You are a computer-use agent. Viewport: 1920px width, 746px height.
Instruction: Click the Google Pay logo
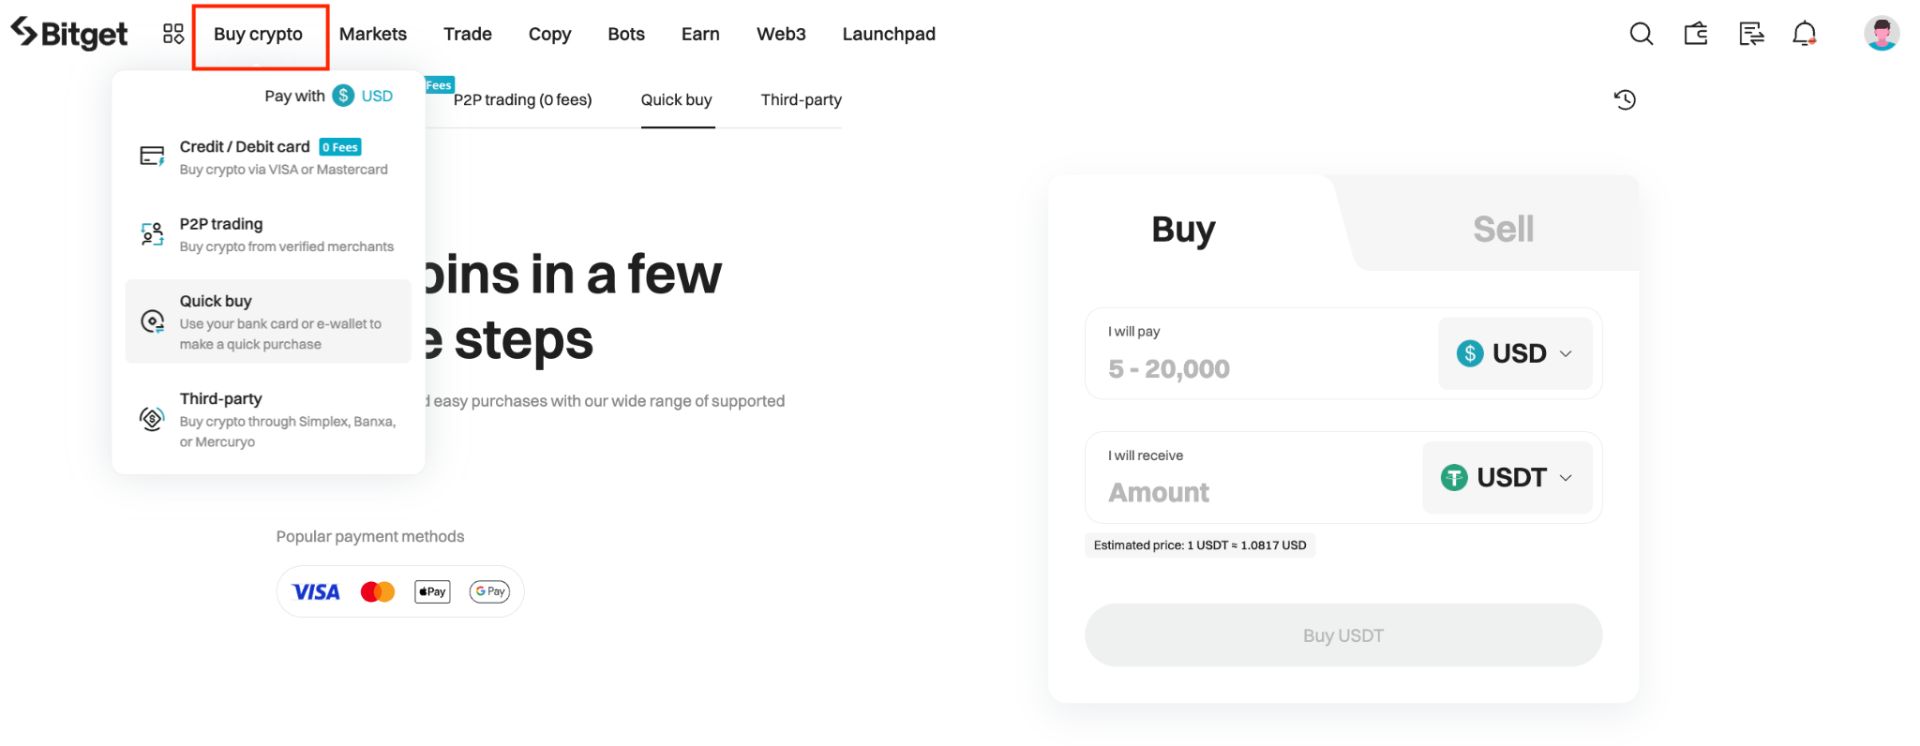coord(490,592)
